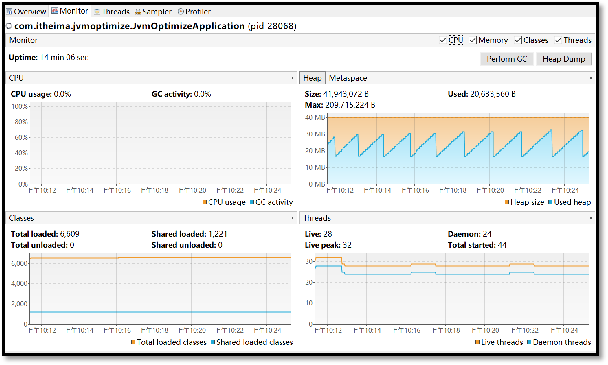Click the Overview tab icon
The width and height of the screenshot is (608, 365).
pos(9,12)
